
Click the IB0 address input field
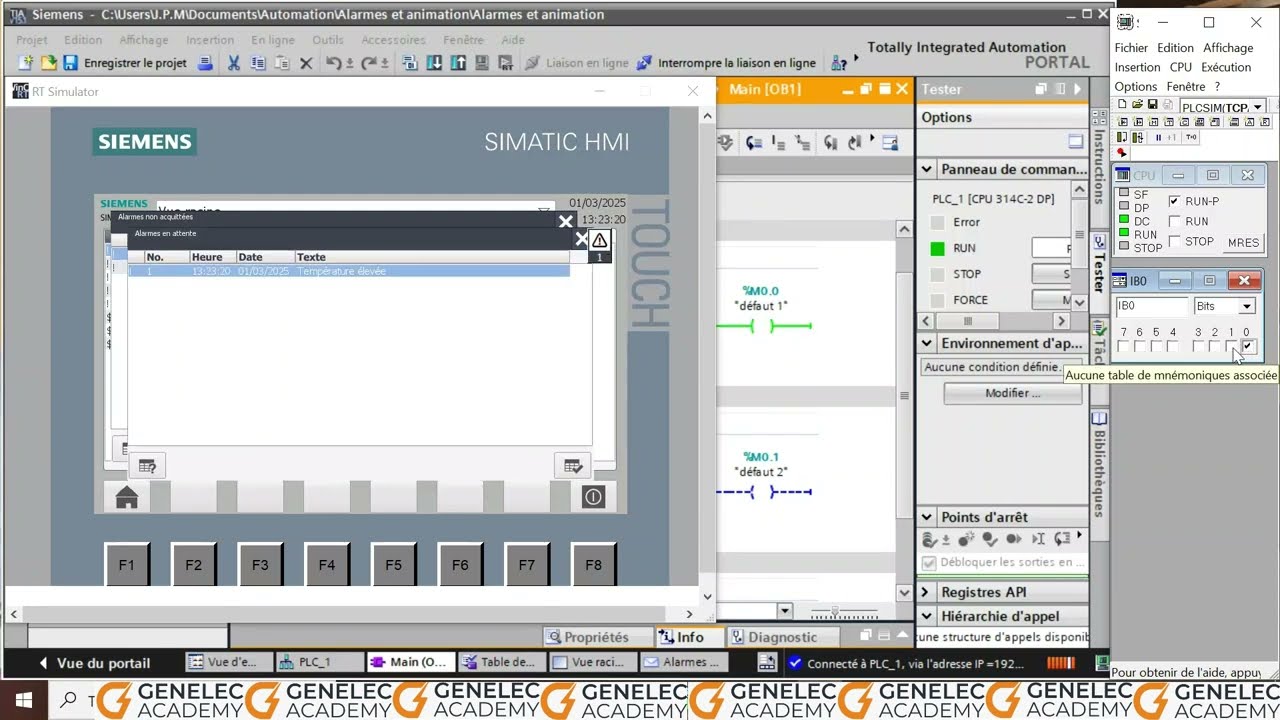click(1151, 306)
